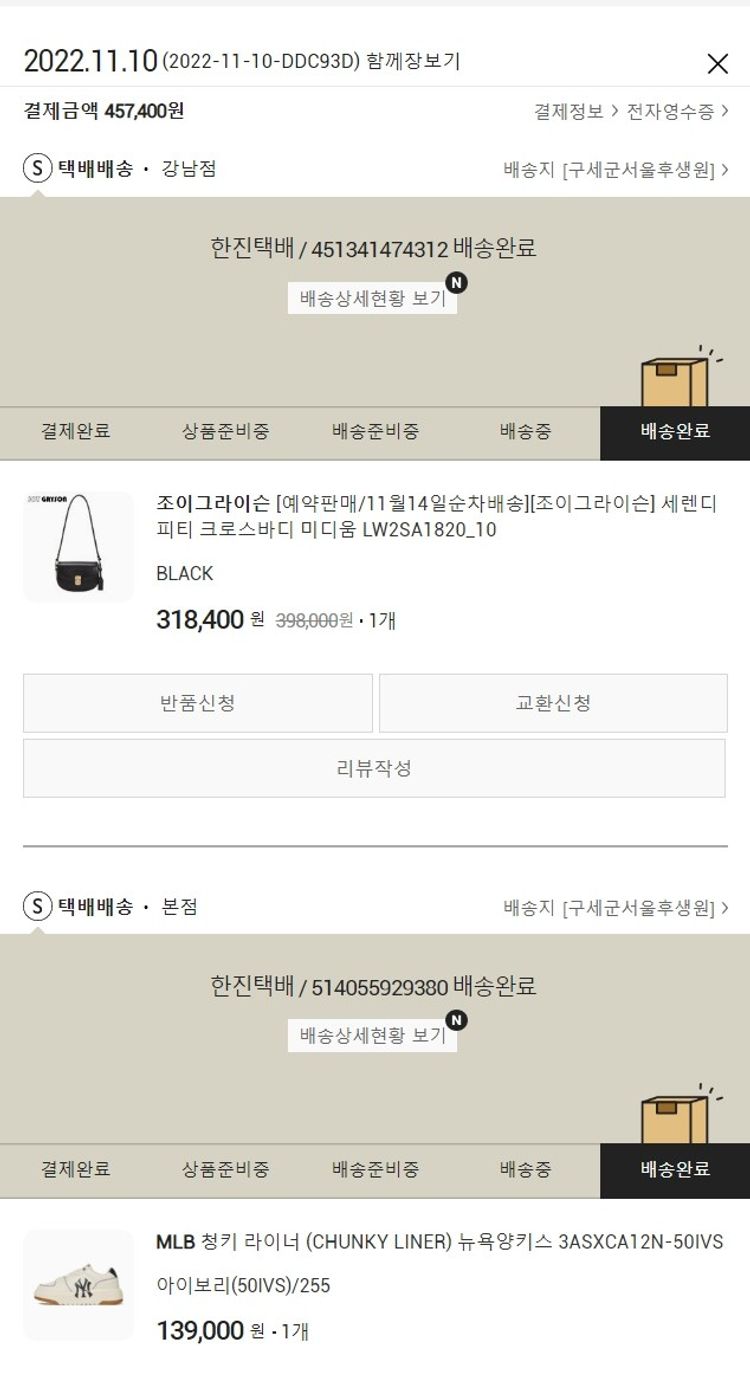Image resolution: width=750 pixels, height=1375 pixels.
Task: Open the MLB Chunky Liner sneaker thumbnail
Action: [78, 1285]
